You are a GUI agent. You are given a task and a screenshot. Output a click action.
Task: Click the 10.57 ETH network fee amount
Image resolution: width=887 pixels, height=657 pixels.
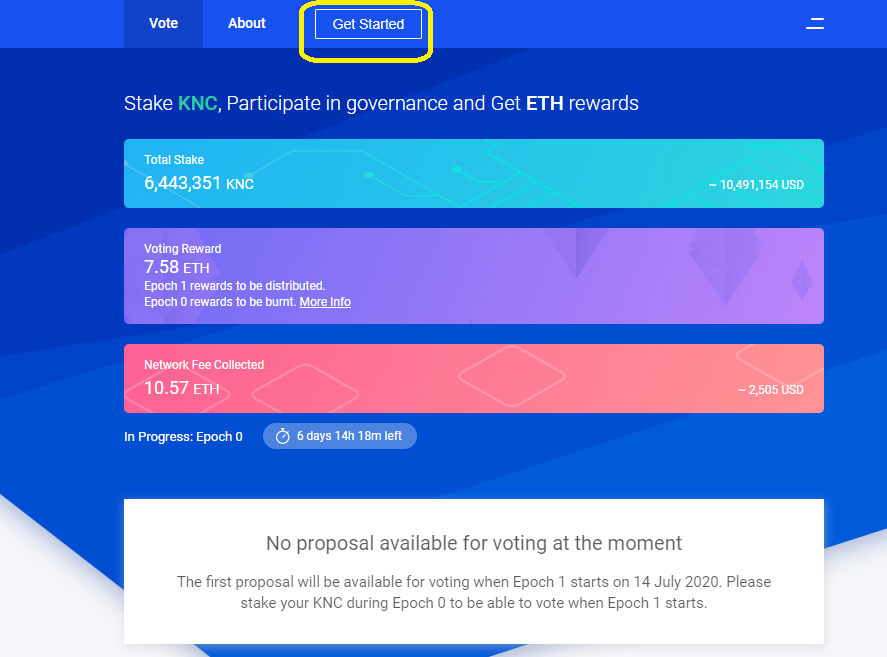[177, 388]
